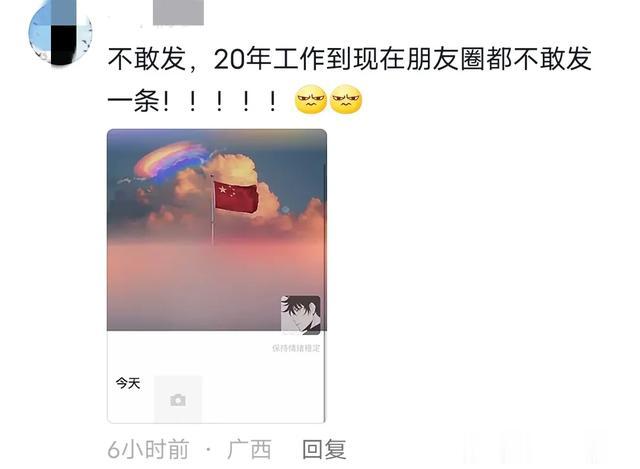Click the red flag in the cover photo
Image resolution: width=640 pixels, height=469 pixels.
(x=236, y=197)
